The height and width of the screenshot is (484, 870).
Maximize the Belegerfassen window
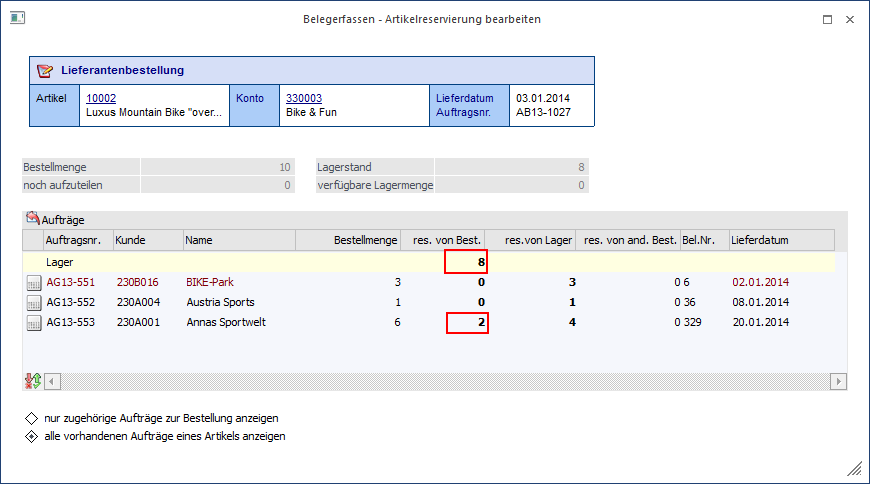[x=827, y=19]
